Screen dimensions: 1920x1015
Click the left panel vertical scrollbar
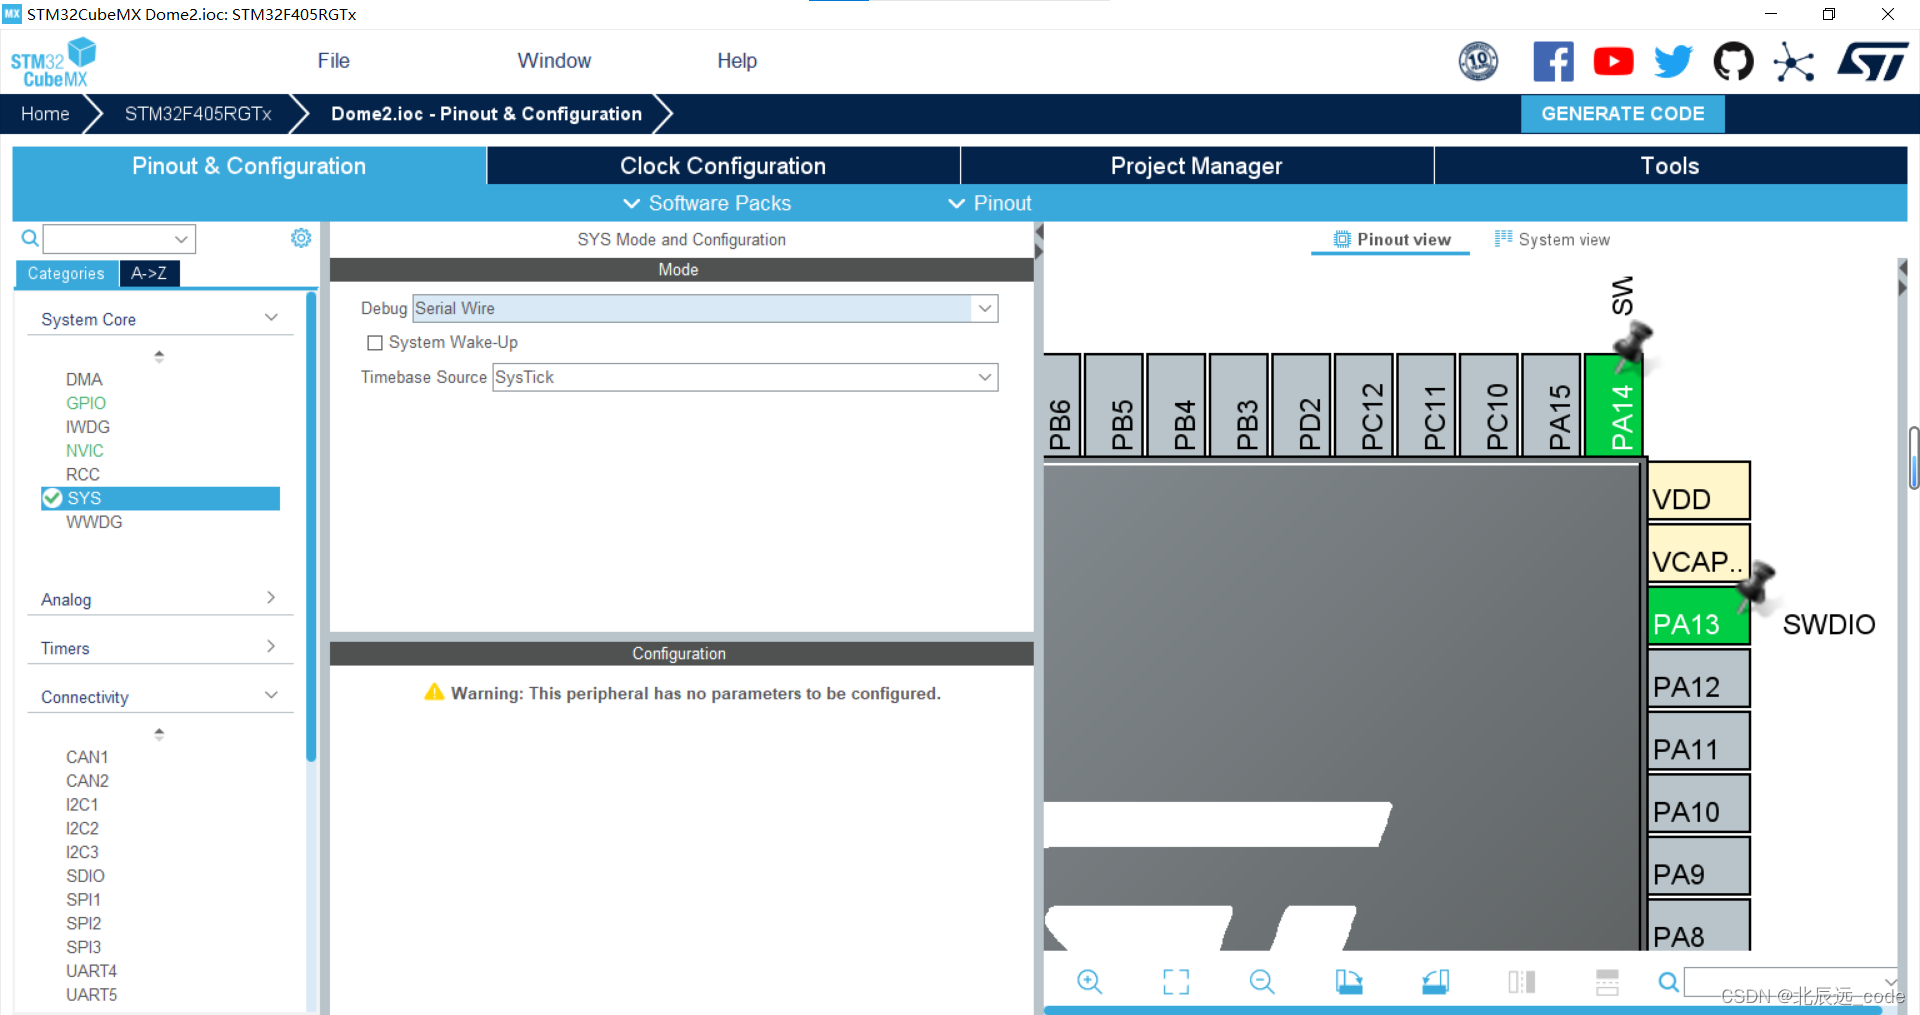pyautogui.click(x=311, y=527)
